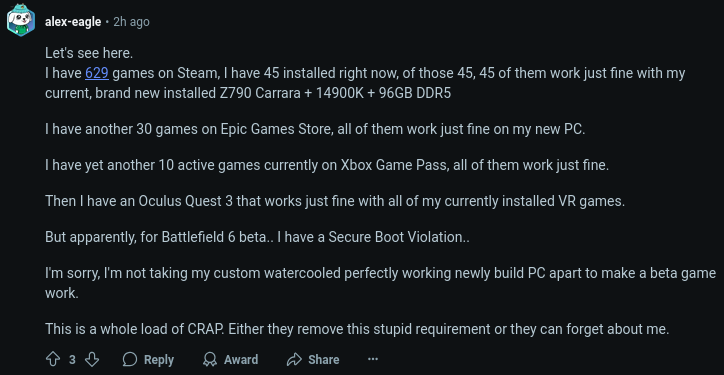
Task: Click the Award text label
Action: pos(241,359)
